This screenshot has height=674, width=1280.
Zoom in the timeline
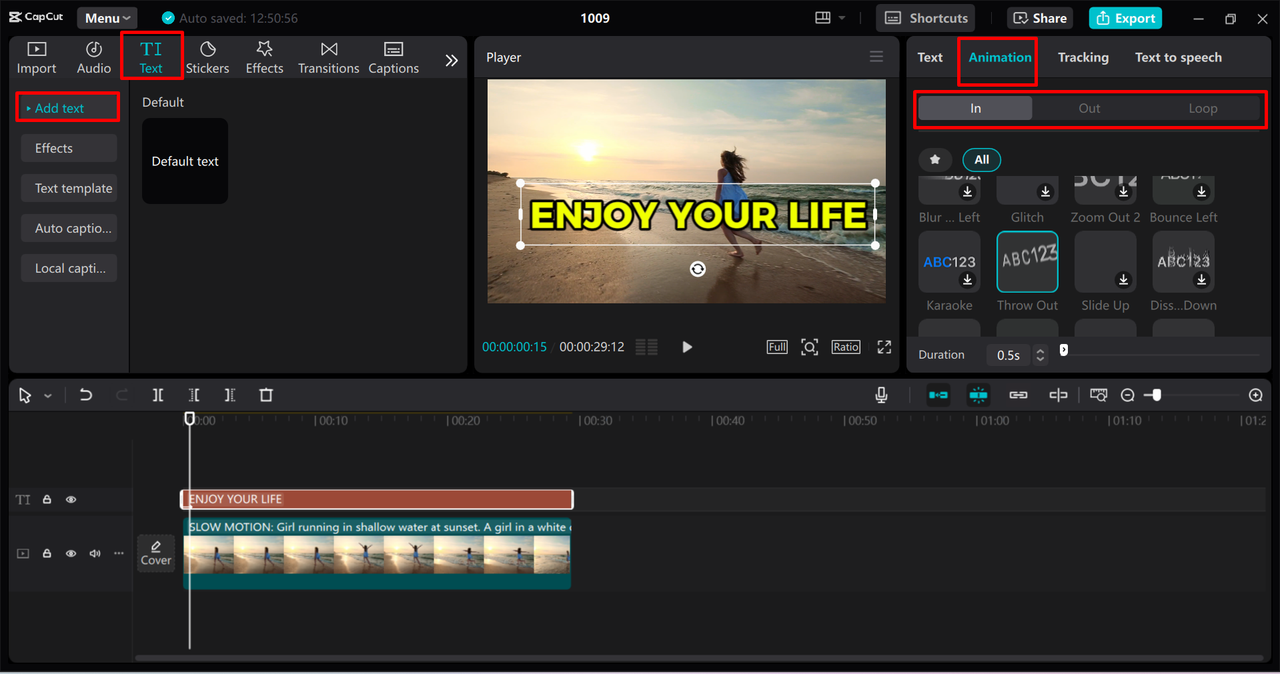click(x=1256, y=396)
